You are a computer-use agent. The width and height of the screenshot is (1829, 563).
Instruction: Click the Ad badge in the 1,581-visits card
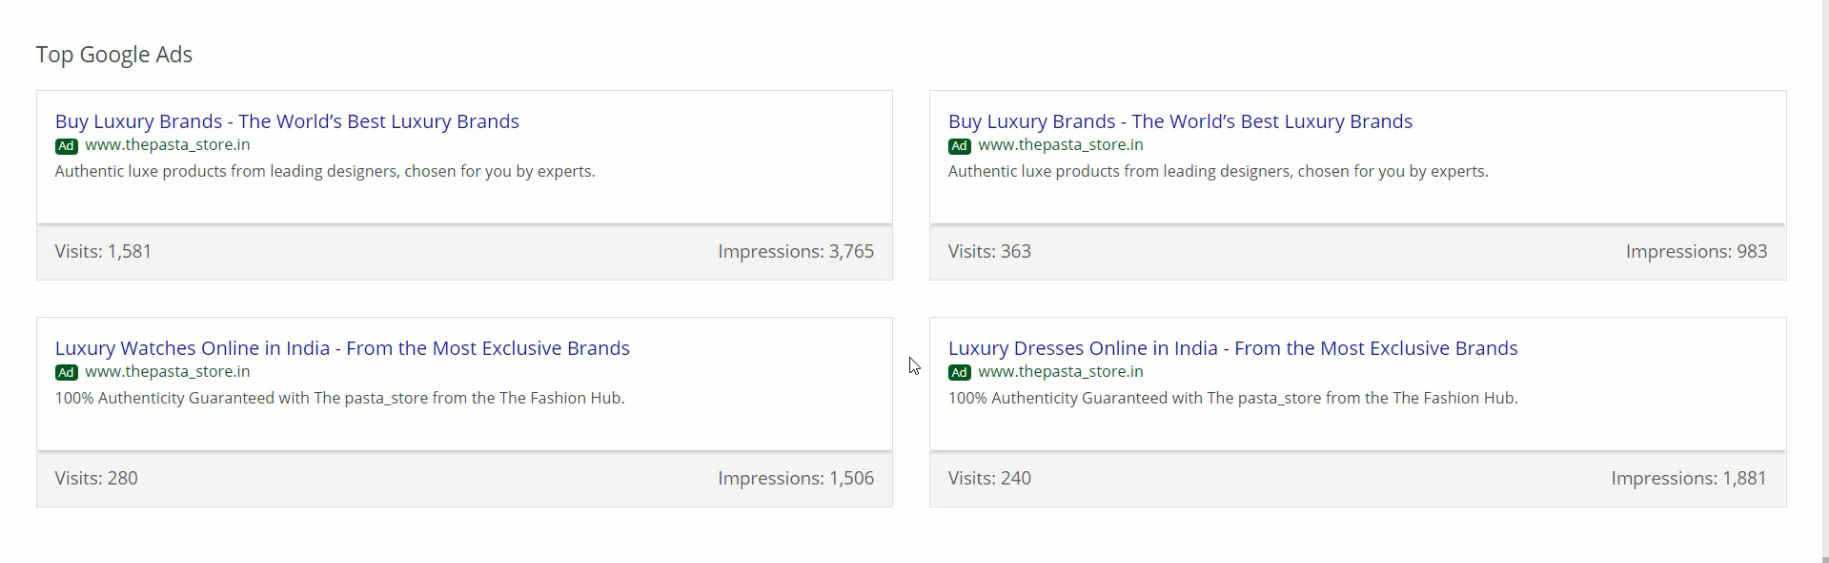click(66, 146)
